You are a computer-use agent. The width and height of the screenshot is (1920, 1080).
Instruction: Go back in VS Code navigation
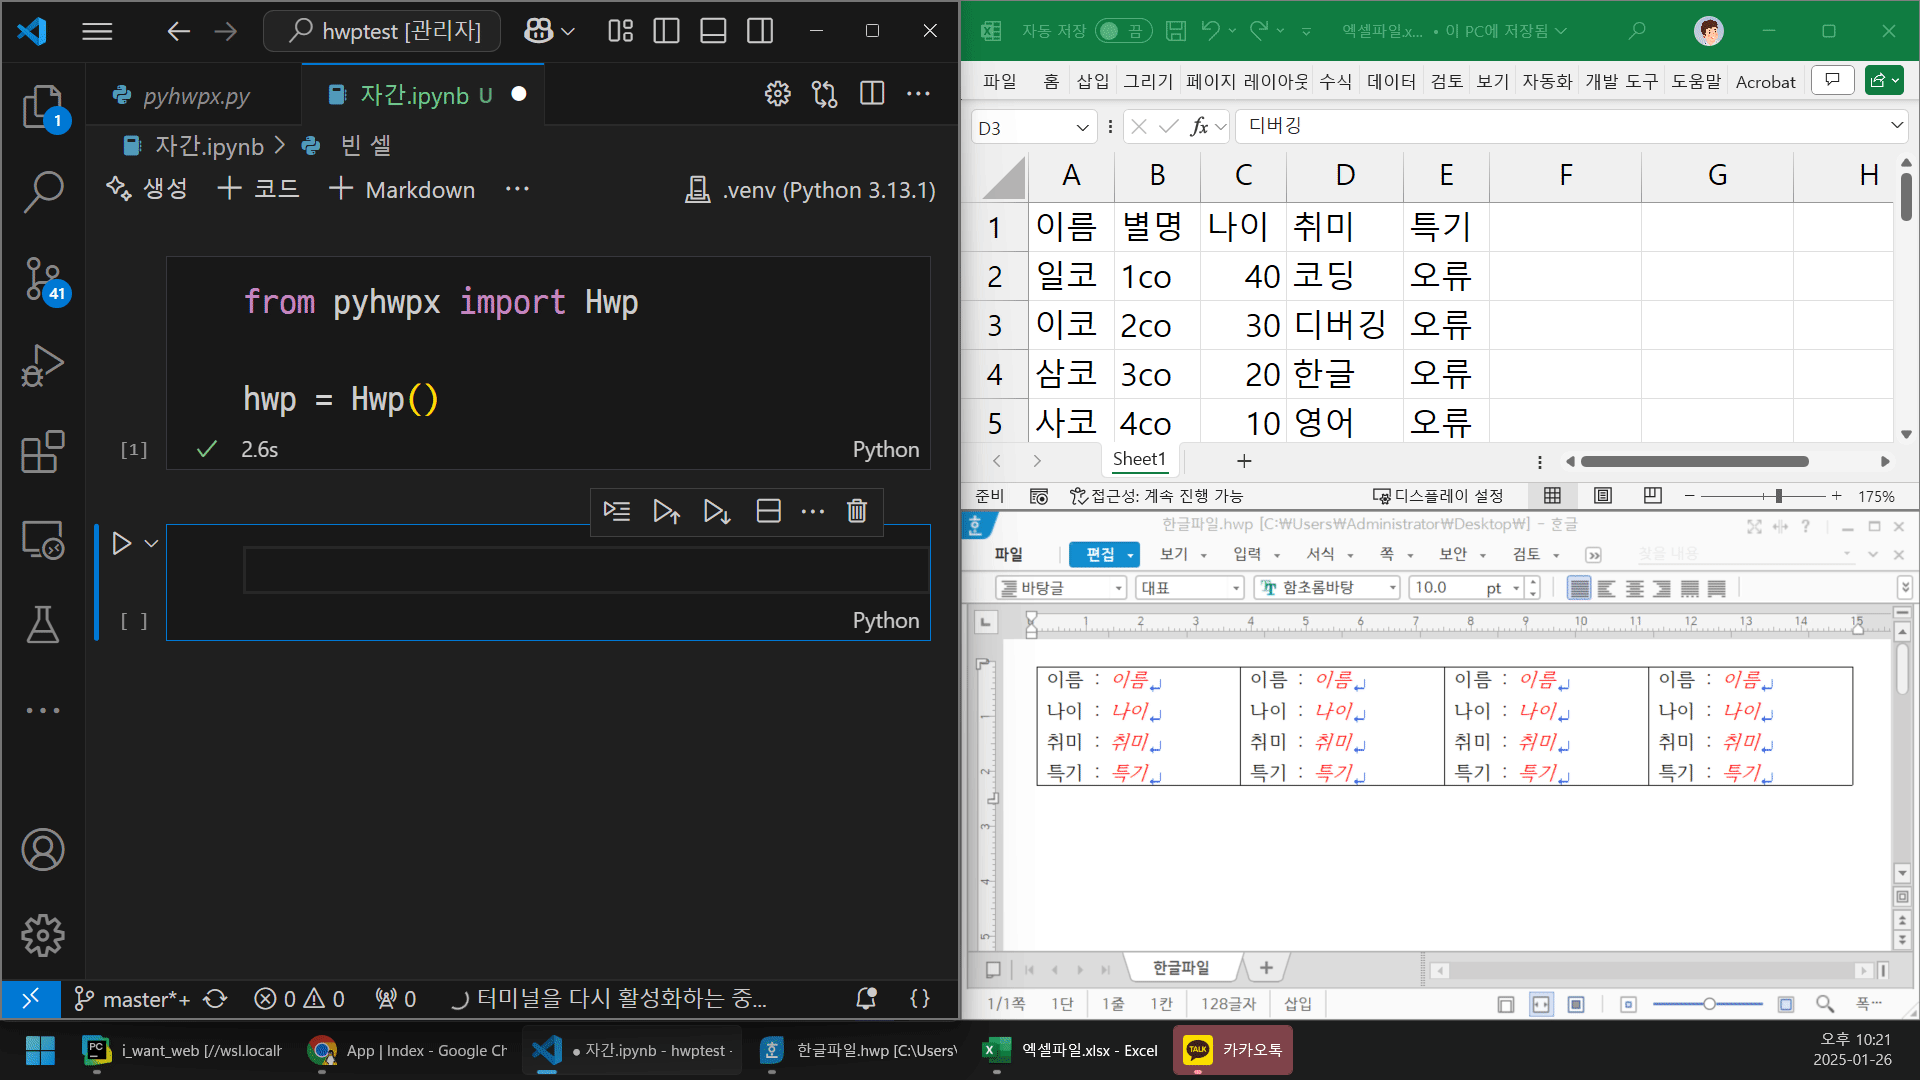[178, 31]
